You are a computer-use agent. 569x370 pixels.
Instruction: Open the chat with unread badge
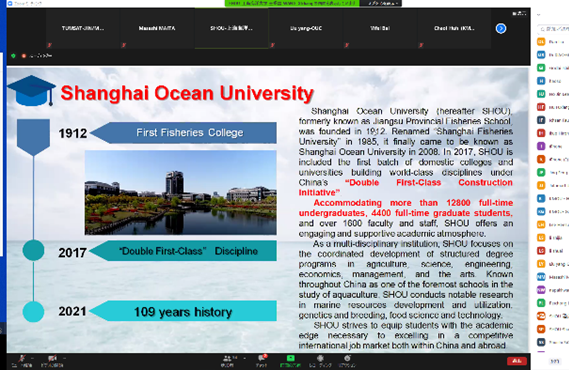tap(262, 358)
